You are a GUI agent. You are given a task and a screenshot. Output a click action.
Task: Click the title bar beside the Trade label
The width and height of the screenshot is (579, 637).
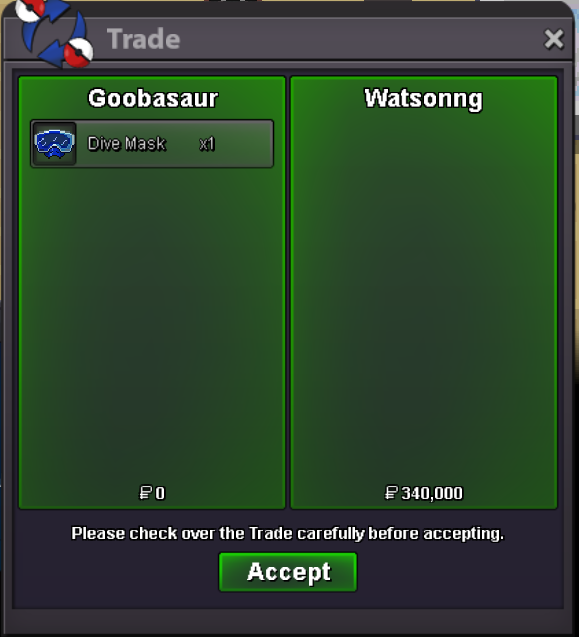[358, 39]
